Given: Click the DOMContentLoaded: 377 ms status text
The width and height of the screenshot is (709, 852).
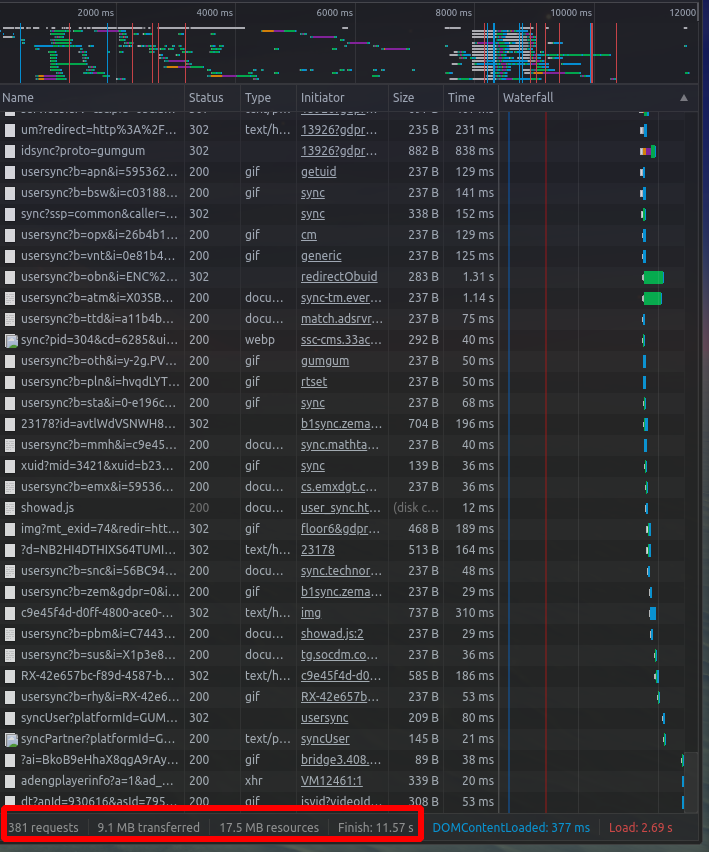Looking at the screenshot, I should [x=511, y=828].
